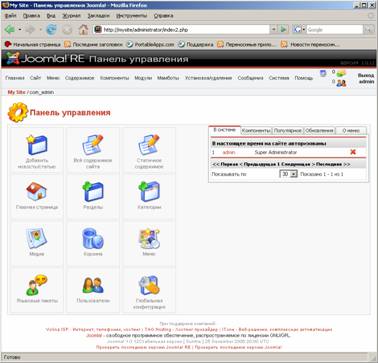This screenshot has width=378, height=363.
Task: Open the Главная admin menu item
Action: (x=15, y=78)
